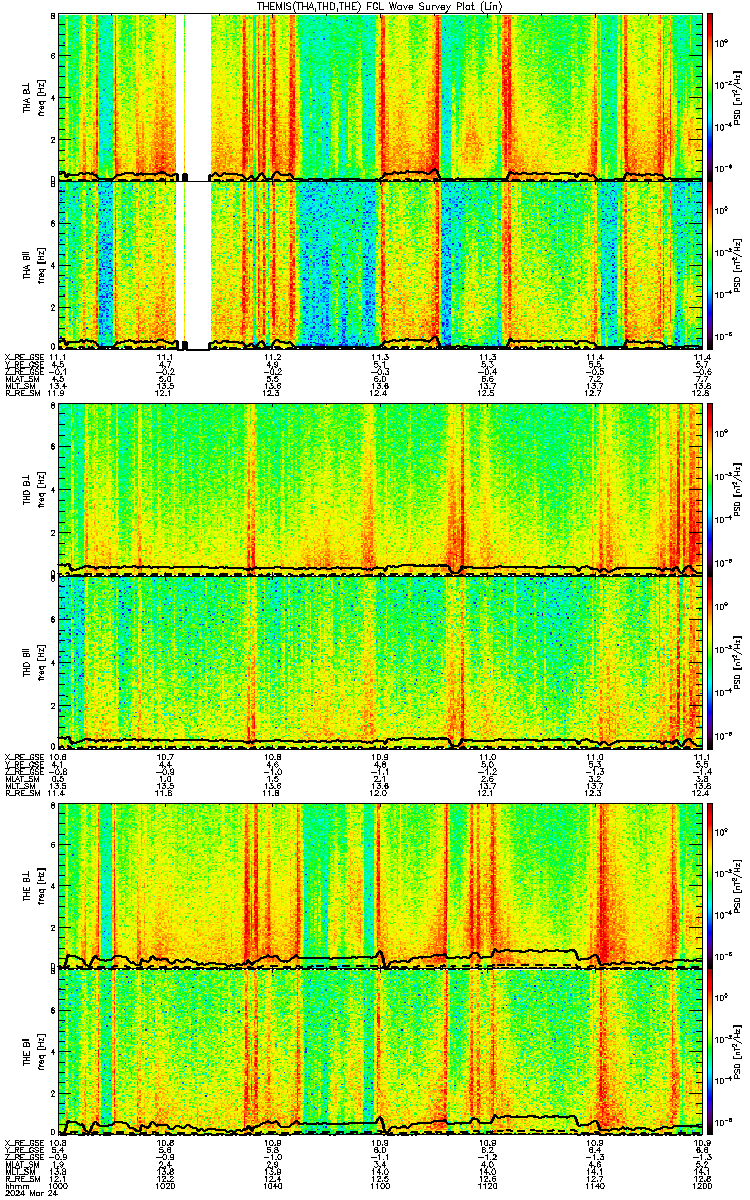The width and height of the screenshot is (750, 1200).
Task: Click the THA B-parallel y-axis label
Action: pyautogui.click(x=27, y=264)
